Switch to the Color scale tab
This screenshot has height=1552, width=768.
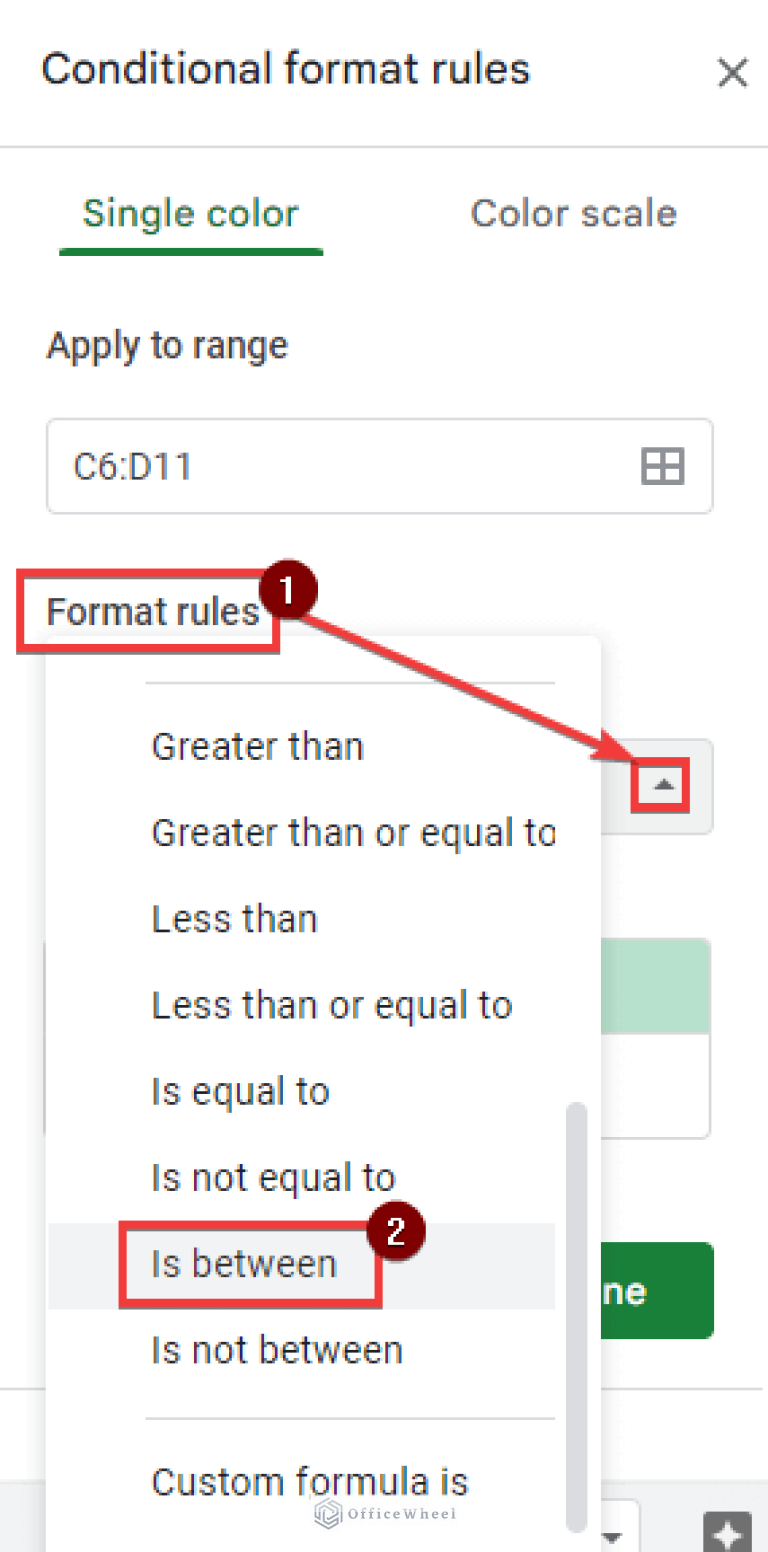pyautogui.click(x=573, y=213)
